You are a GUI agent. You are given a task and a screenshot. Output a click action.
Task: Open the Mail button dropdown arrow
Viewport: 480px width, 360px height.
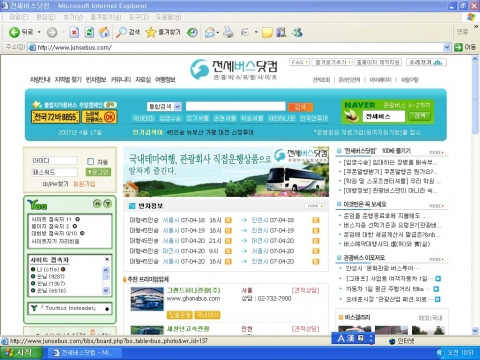[x=217, y=32]
